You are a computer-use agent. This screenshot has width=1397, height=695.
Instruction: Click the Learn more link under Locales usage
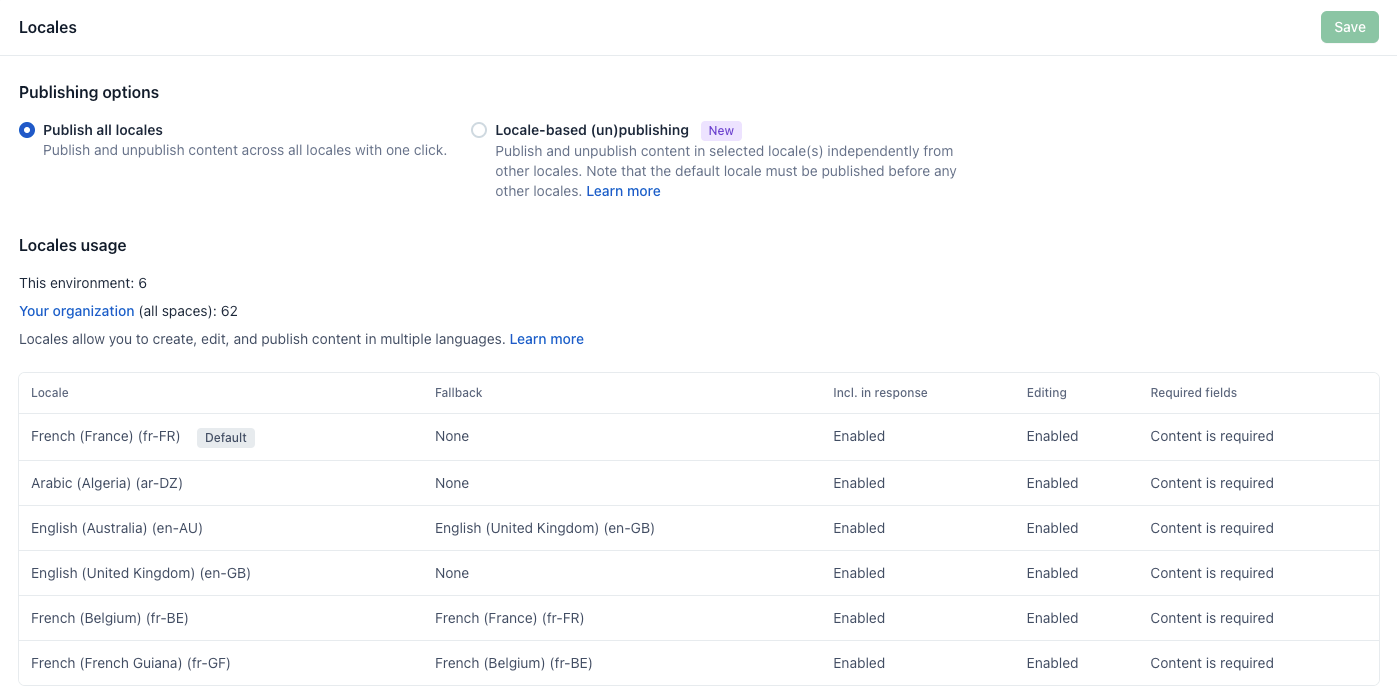click(x=546, y=339)
